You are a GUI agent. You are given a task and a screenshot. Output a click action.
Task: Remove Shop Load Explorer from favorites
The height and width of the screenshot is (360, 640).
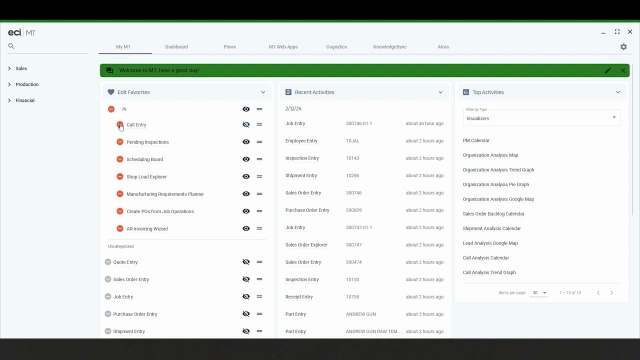click(x=120, y=176)
